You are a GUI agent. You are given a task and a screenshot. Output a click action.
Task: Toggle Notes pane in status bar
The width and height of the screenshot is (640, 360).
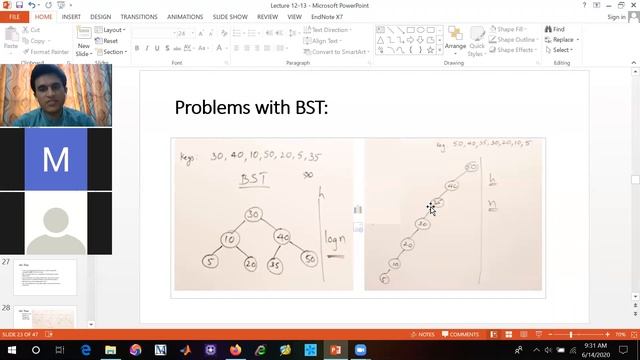[x=422, y=334]
